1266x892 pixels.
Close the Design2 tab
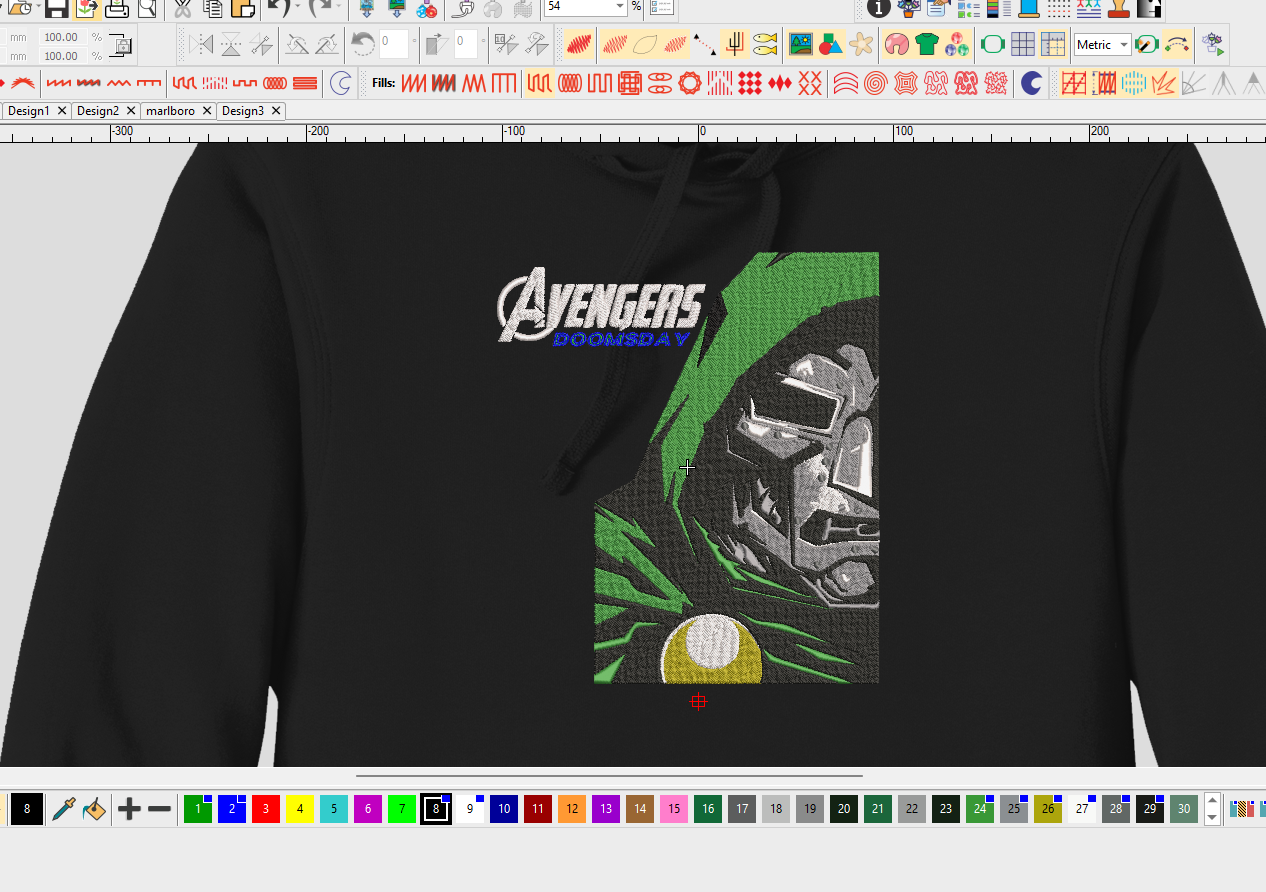point(130,111)
